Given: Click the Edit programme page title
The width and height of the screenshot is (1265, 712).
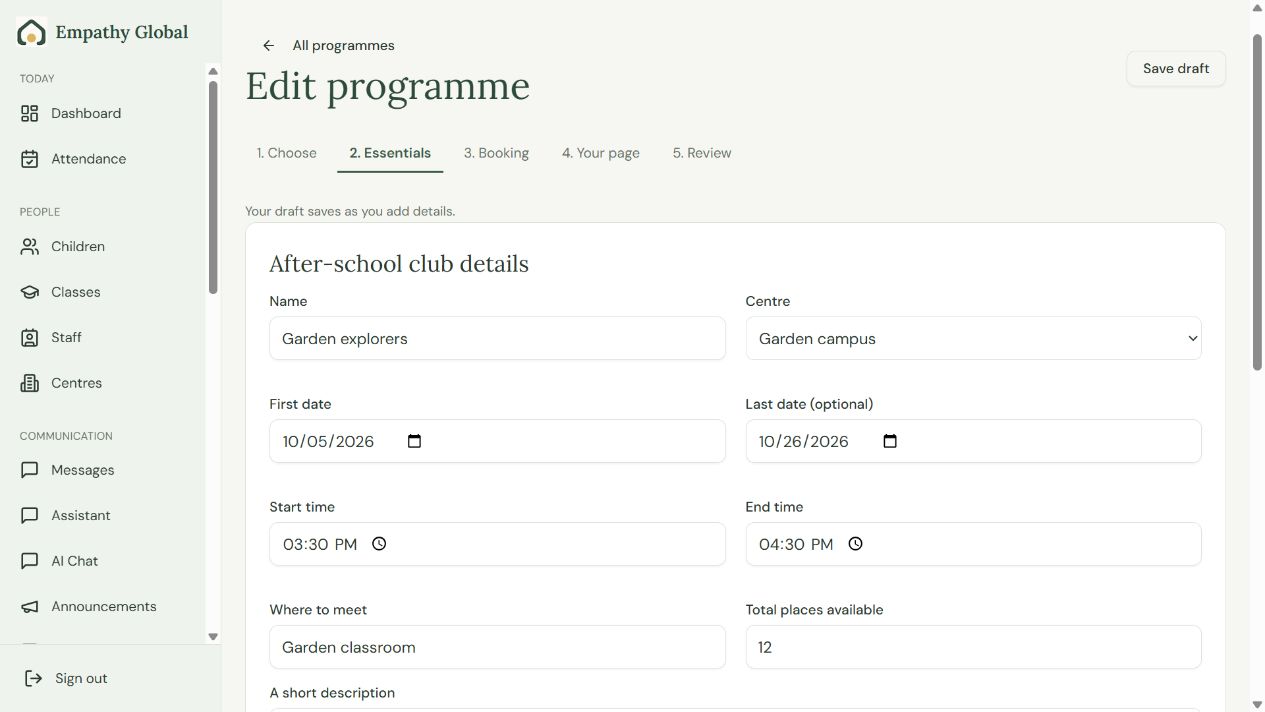Looking at the screenshot, I should point(388,86).
